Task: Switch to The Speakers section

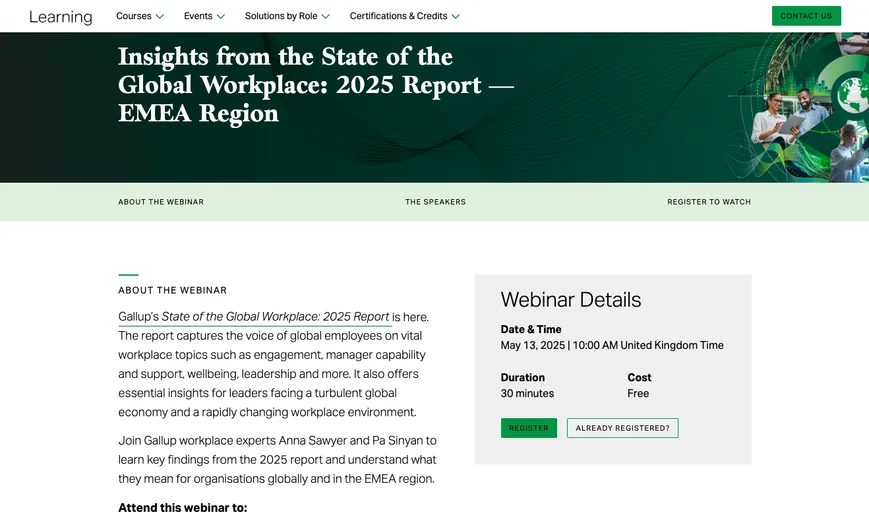Action: pyautogui.click(x=435, y=202)
